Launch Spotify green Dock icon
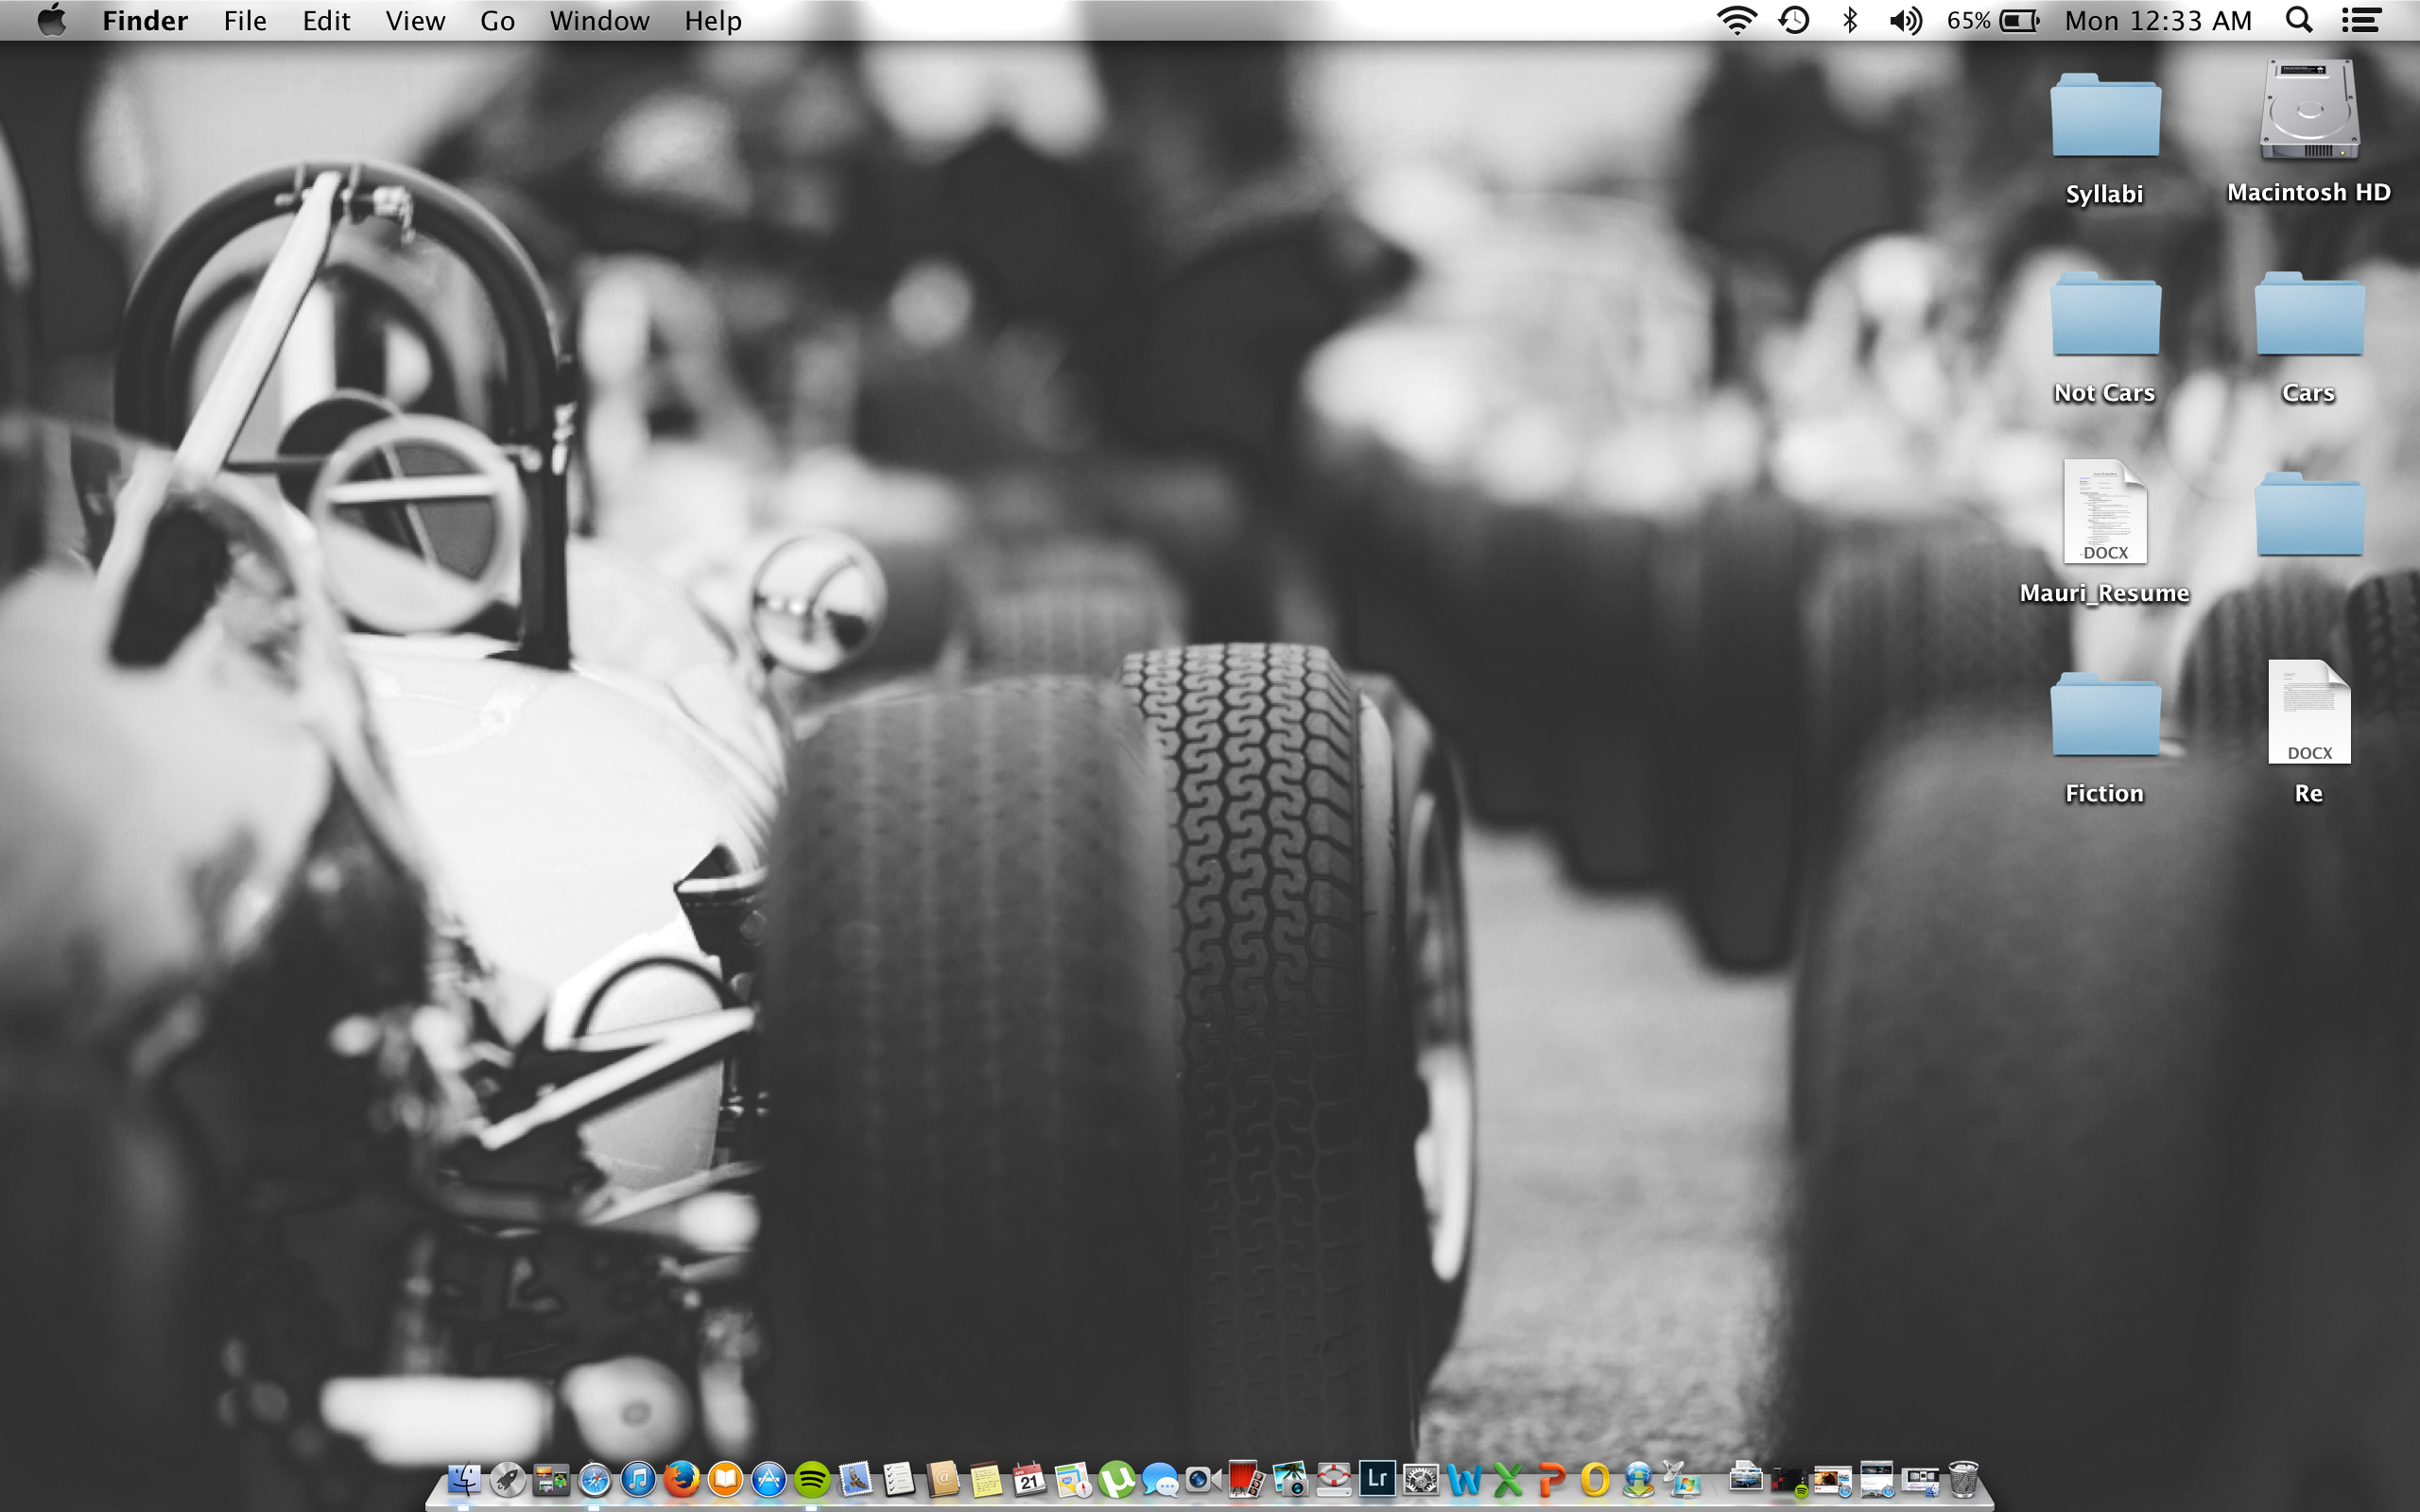2420x1512 pixels. point(812,1479)
